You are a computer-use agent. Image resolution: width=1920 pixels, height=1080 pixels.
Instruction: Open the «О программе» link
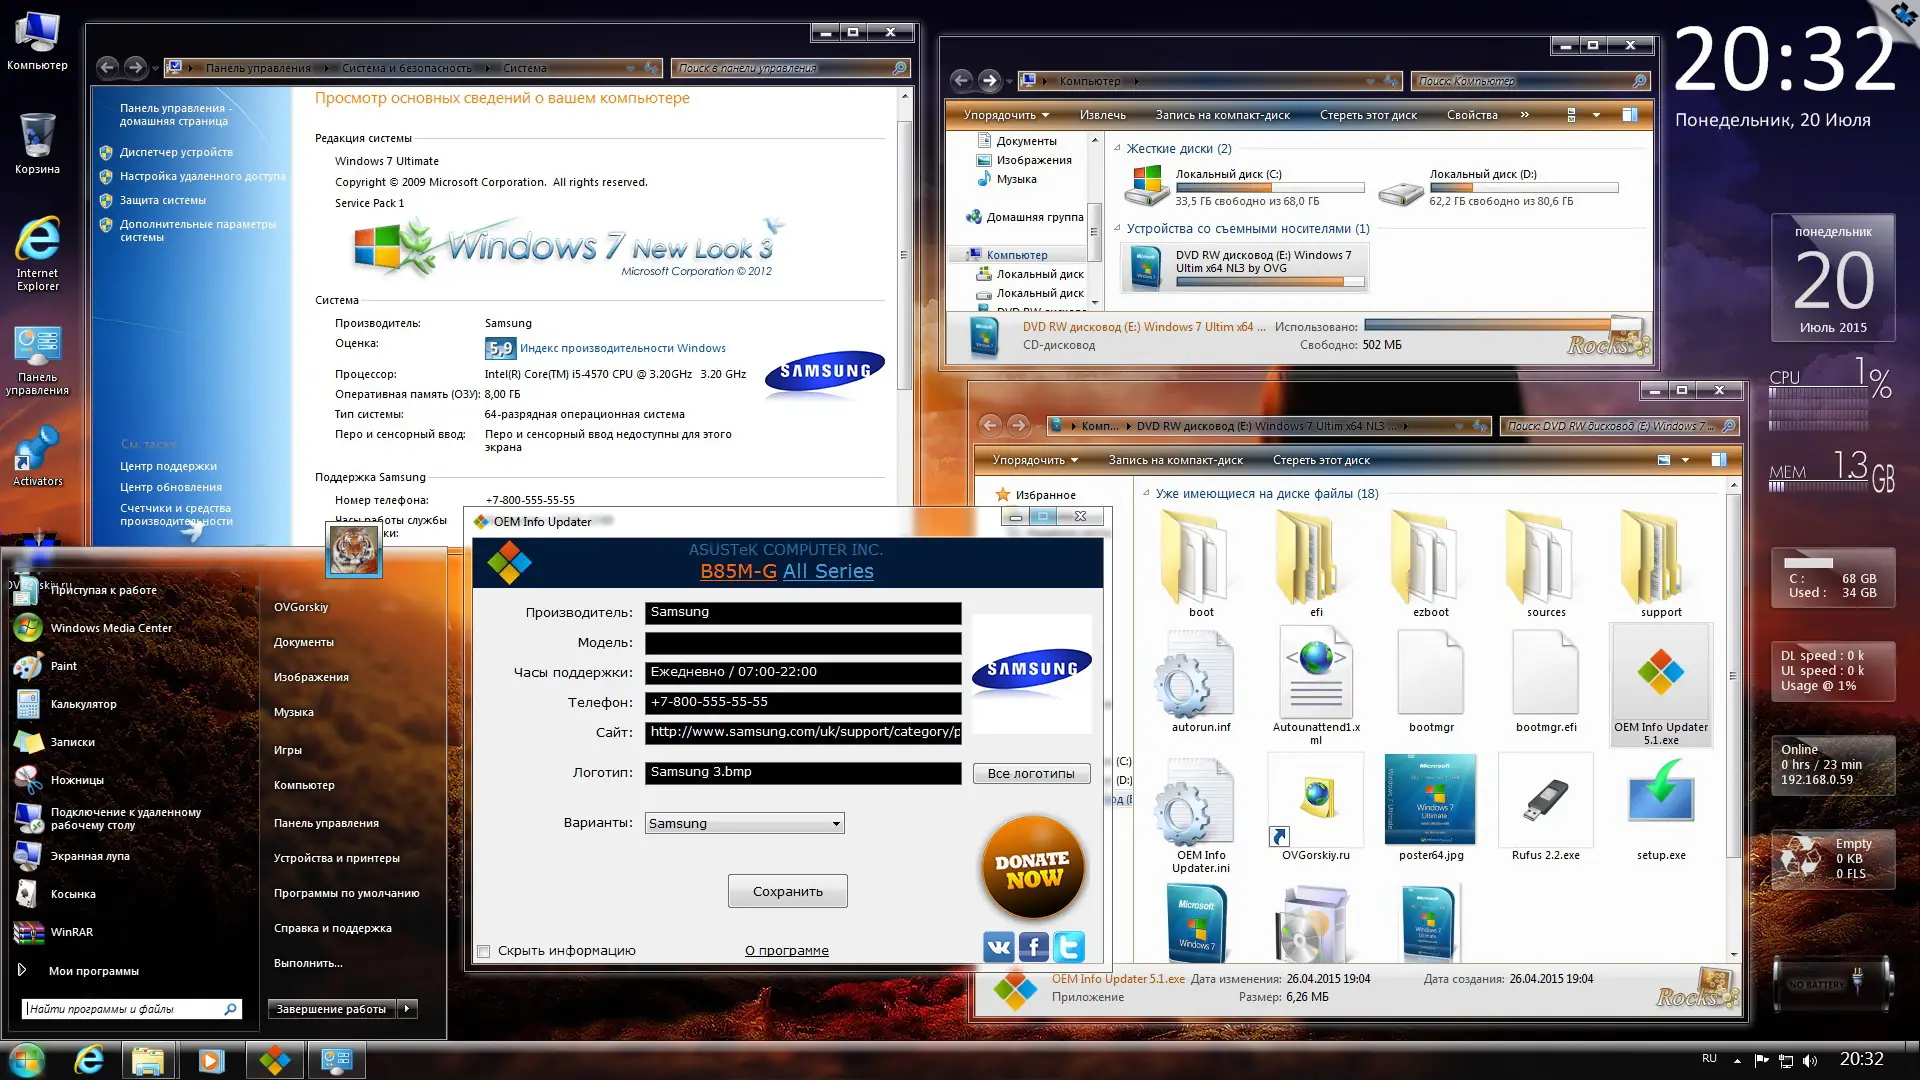pyautogui.click(x=787, y=950)
